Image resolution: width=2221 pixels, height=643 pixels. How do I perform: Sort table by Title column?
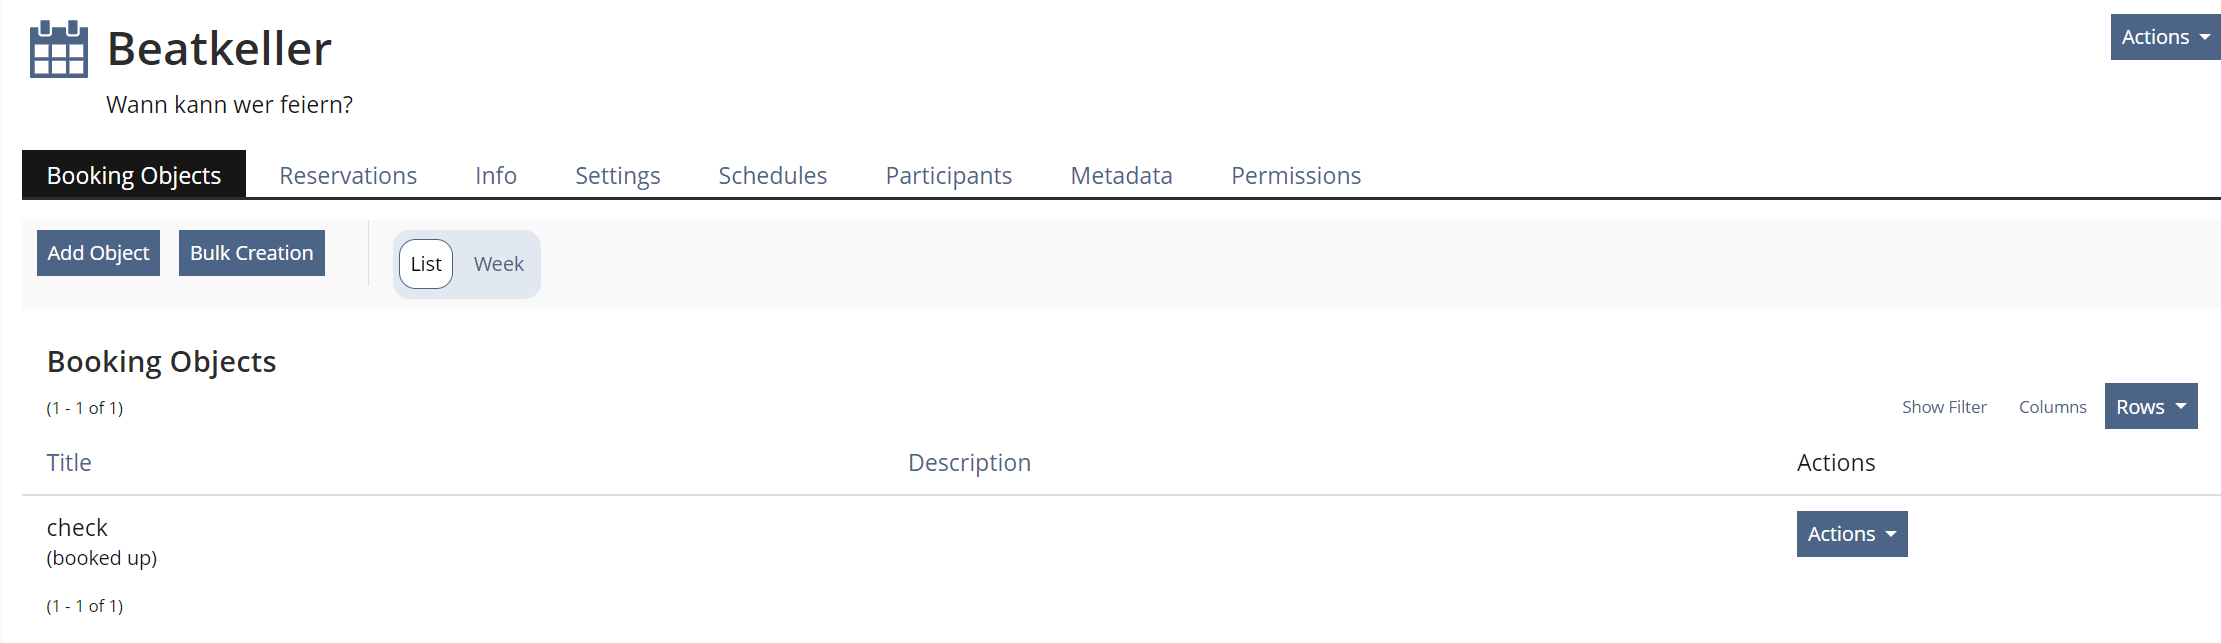pos(69,463)
